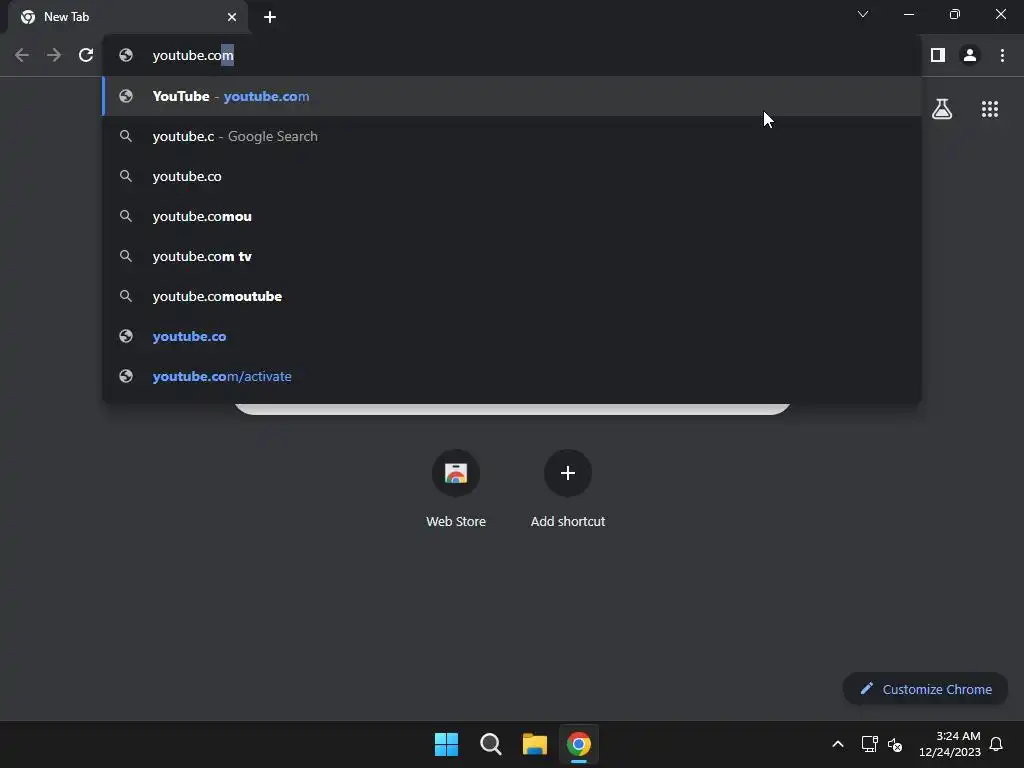Screen dimensions: 1024x768
Task: Click the Chrome taskbar icon
Action: 579,744
